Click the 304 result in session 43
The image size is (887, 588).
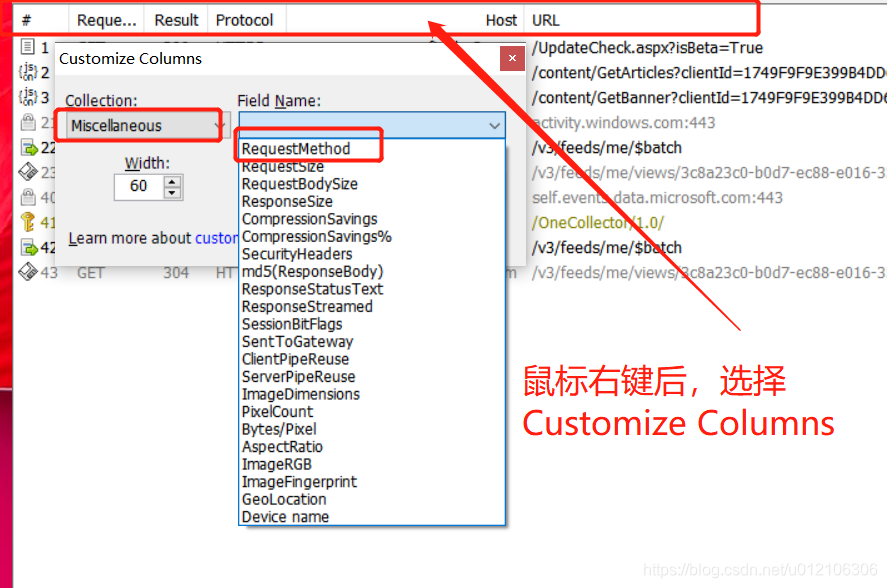tap(176, 273)
